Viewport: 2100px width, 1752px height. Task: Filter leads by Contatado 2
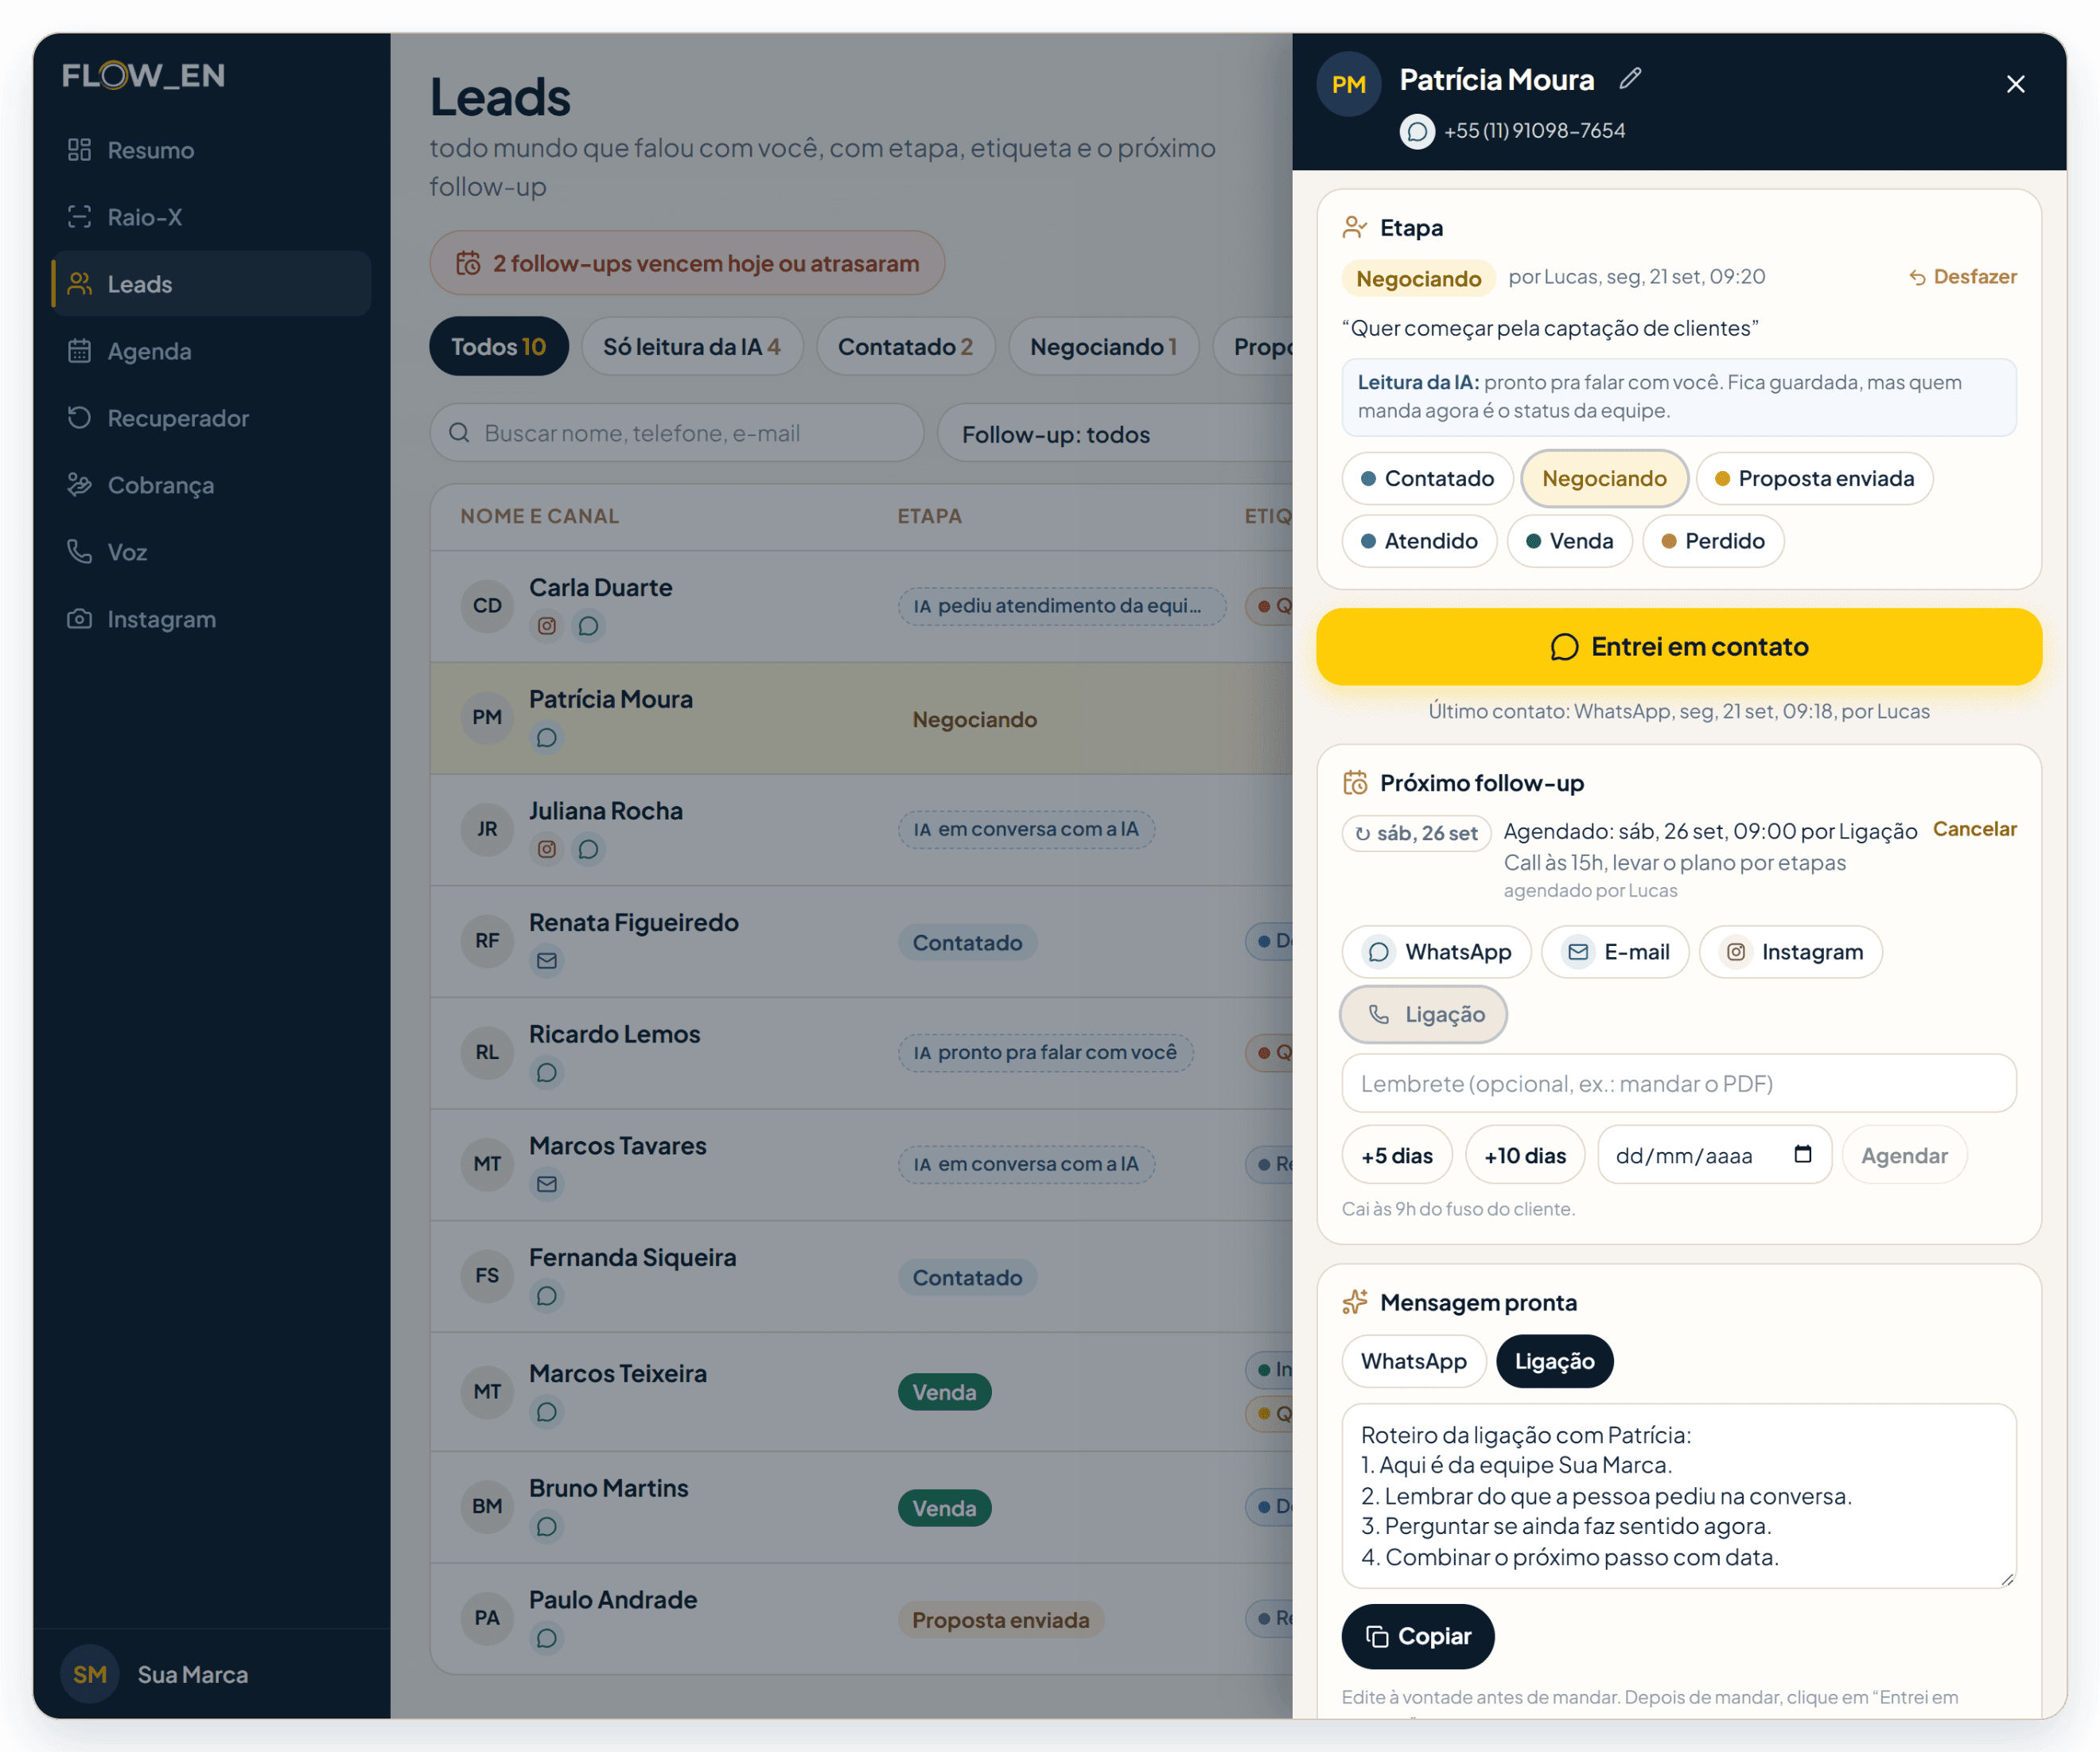point(905,347)
